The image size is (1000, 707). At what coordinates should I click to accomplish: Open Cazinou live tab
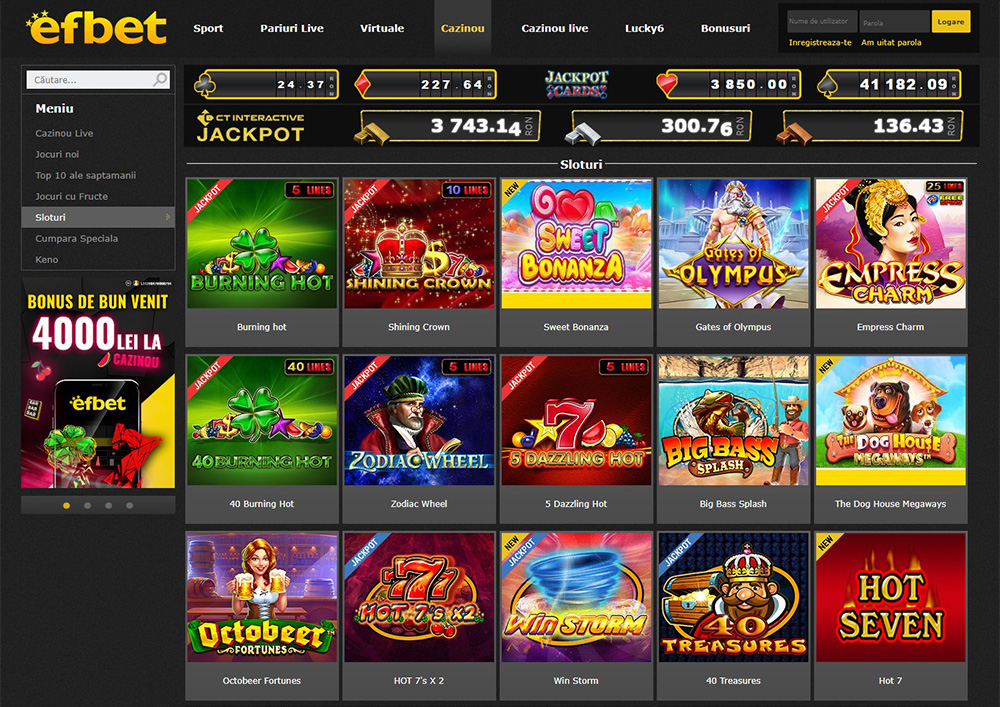point(554,28)
